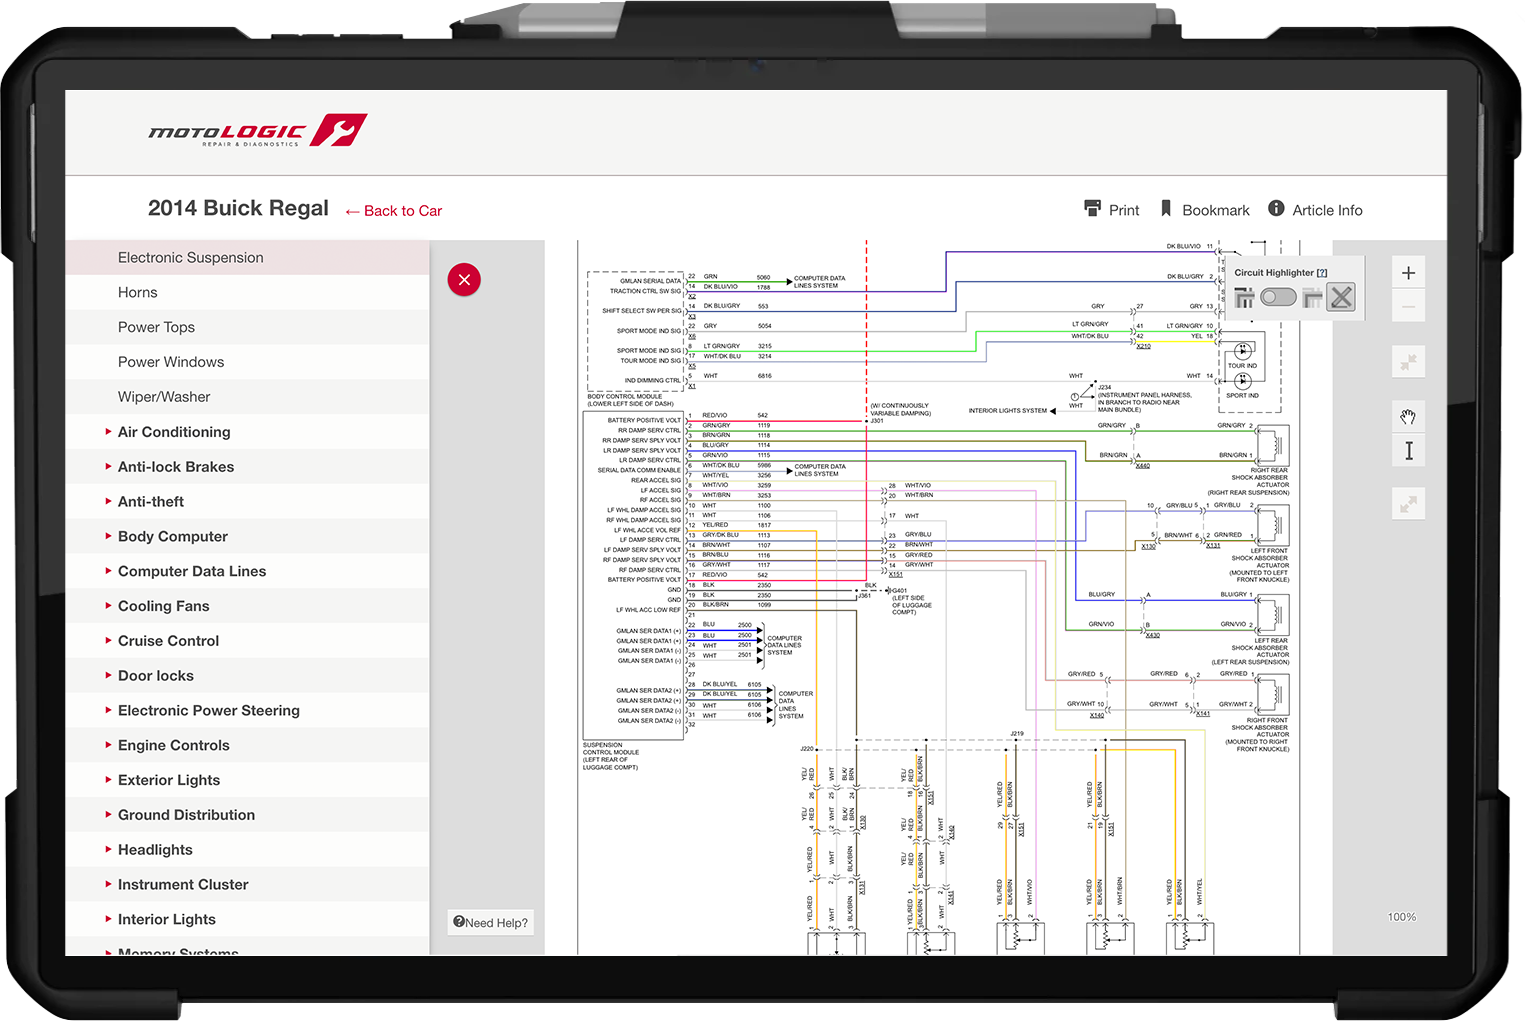The height and width of the screenshot is (1021, 1525).
Task: Click the gray dimmed circuits icon
Action: [x=1313, y=297]
